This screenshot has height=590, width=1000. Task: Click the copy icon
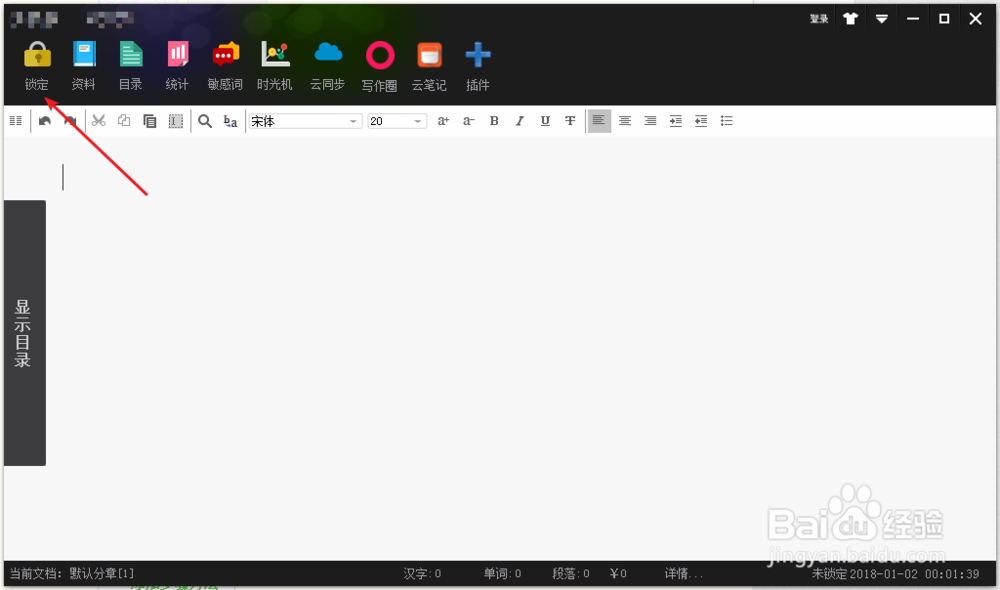pos(124,121)
